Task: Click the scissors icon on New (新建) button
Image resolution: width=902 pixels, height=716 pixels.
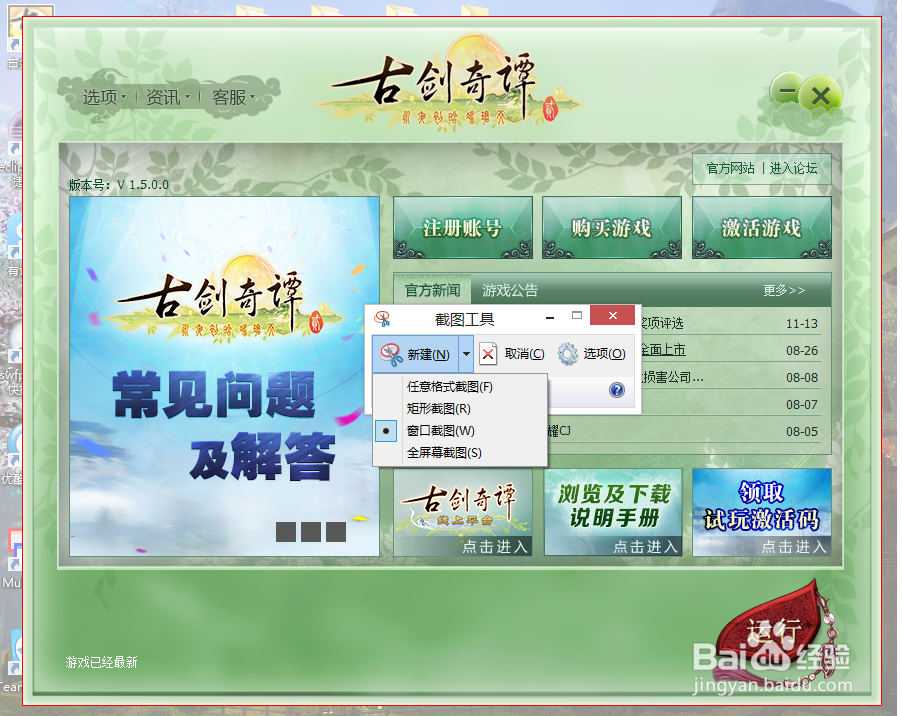Action: click(392, 354)
